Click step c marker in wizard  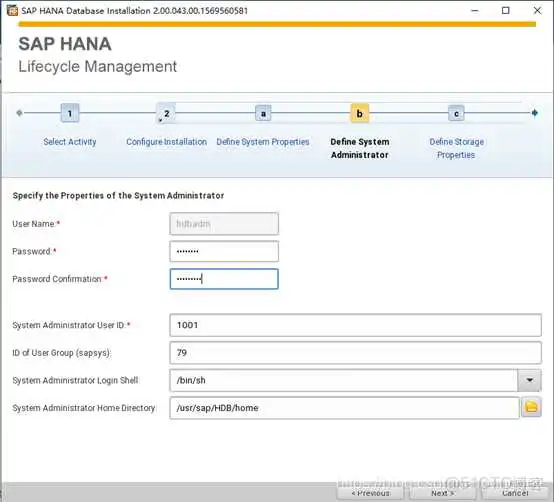456,113
